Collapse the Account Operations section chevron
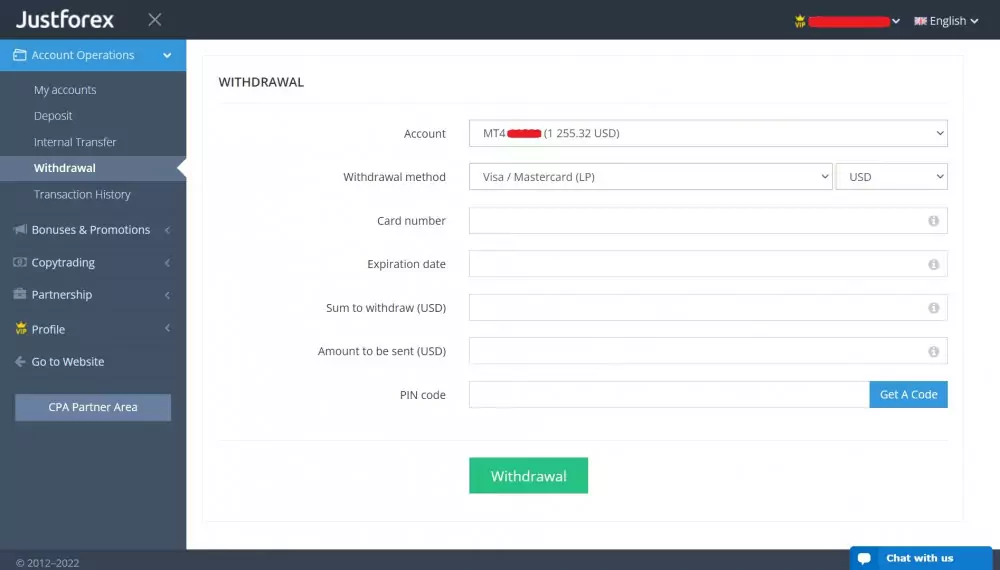The height and width of the screenshot is (570, 1000). coord(167,55)
